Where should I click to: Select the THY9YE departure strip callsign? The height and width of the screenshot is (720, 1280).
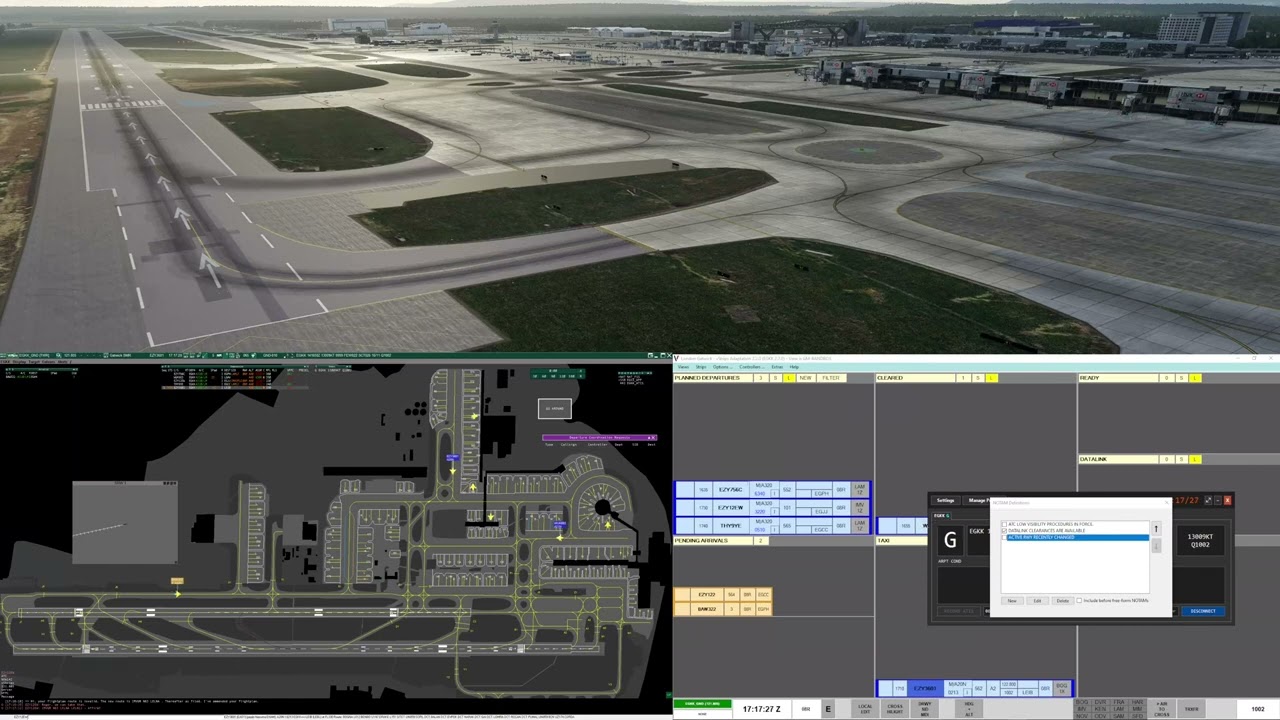click(731, 526)
